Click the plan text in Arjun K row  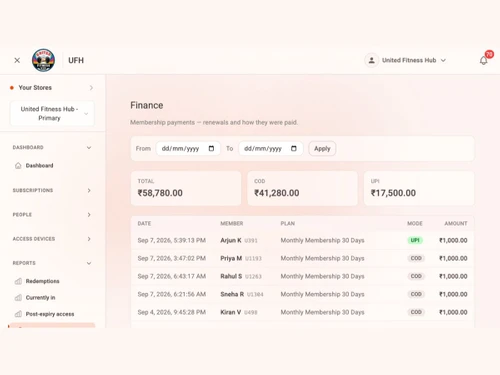(x=322, y=240)
